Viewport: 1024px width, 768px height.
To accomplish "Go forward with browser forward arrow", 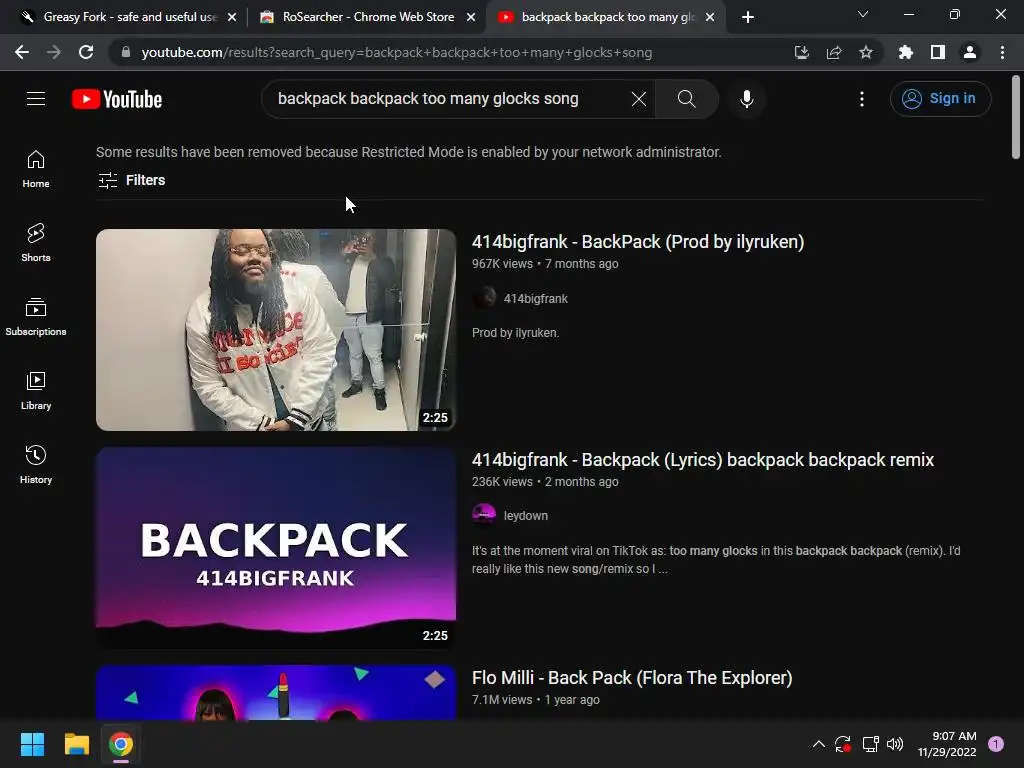I will (54, 52).
